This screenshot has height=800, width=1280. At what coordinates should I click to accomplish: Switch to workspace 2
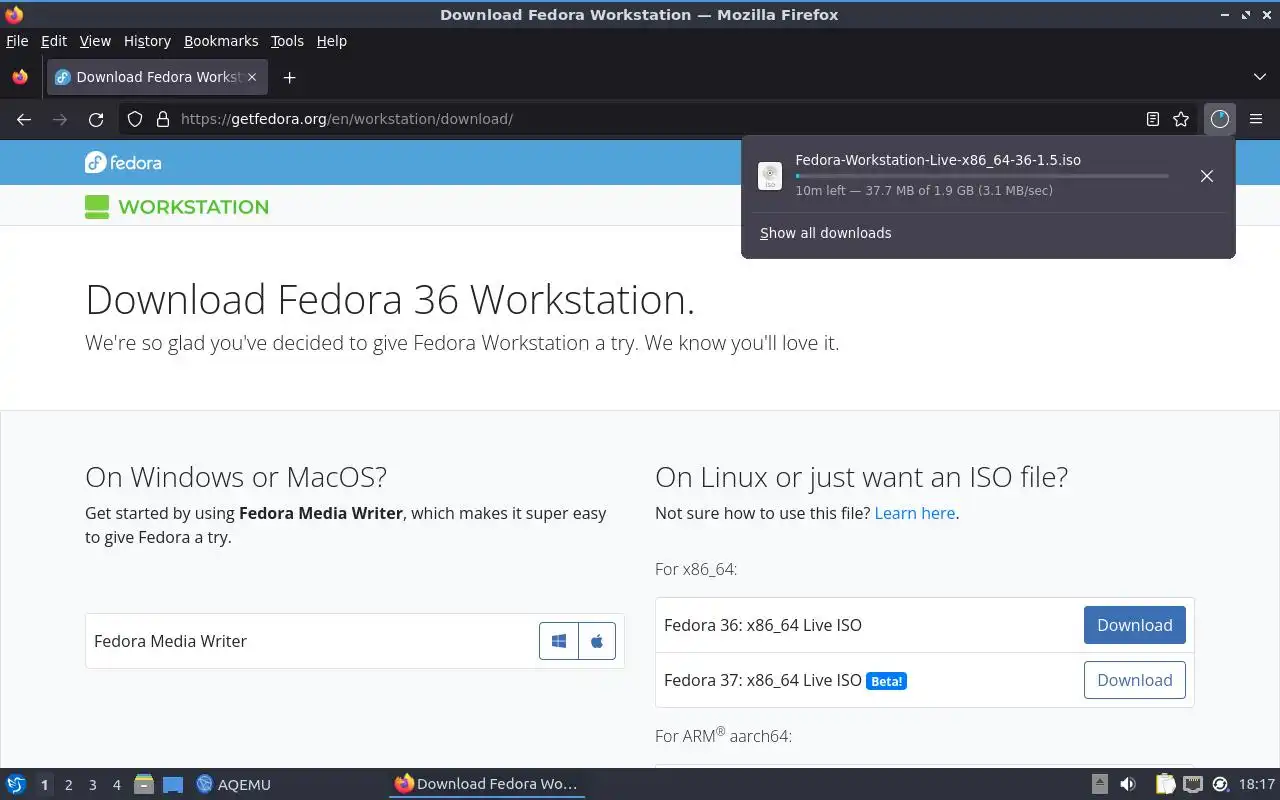pyautogui.click(x=68, y=785)
